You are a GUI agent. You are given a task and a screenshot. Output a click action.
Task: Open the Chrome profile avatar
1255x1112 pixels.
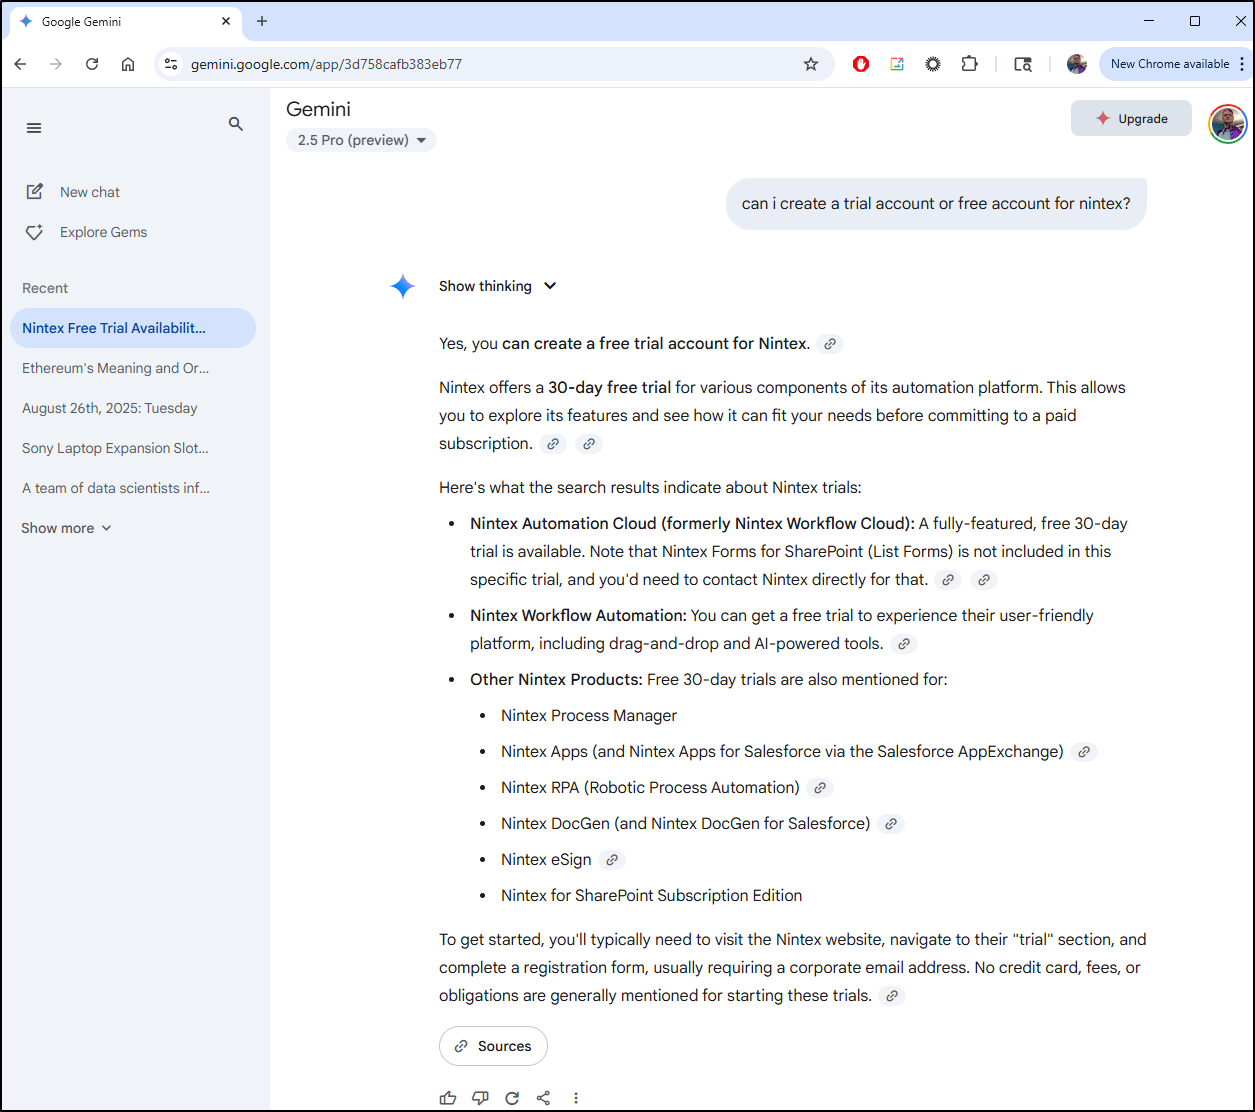[x=1077, y=64]
